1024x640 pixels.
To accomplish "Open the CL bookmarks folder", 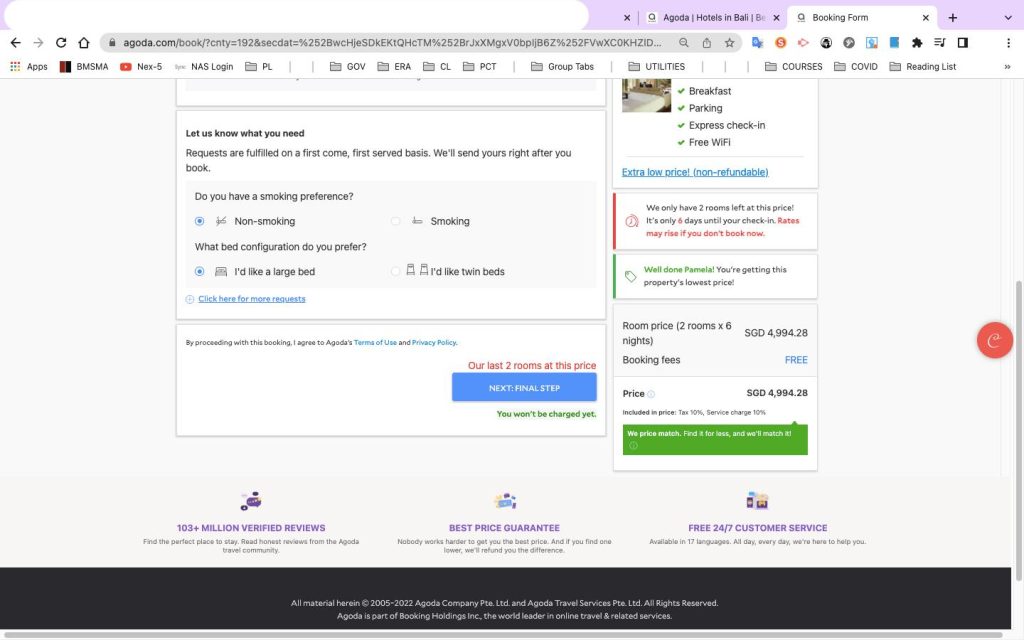I will pyautogui.click(x=437, y=67).
